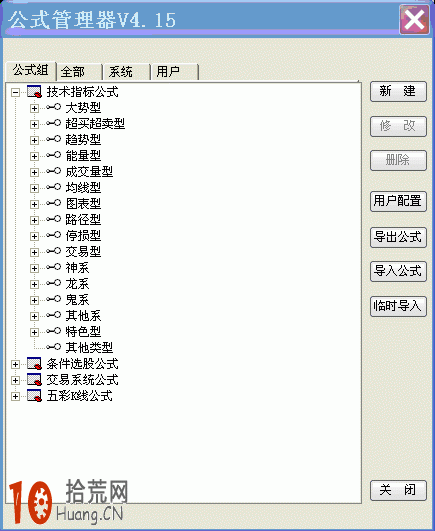Select the 五彩K线公式 label
Image resolution: width=435 pixels, height=531 pixels.
80,396
